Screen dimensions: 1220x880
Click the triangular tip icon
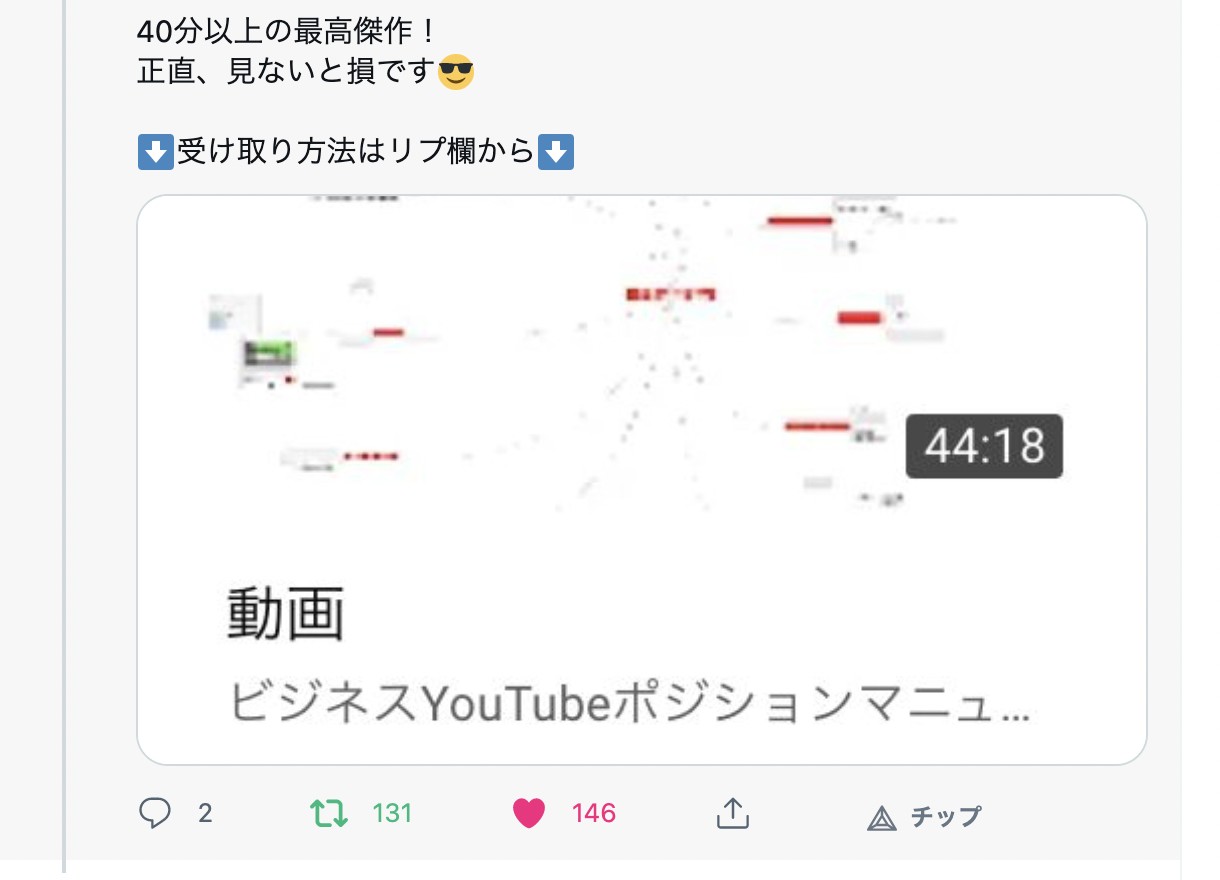click(881, 818)
